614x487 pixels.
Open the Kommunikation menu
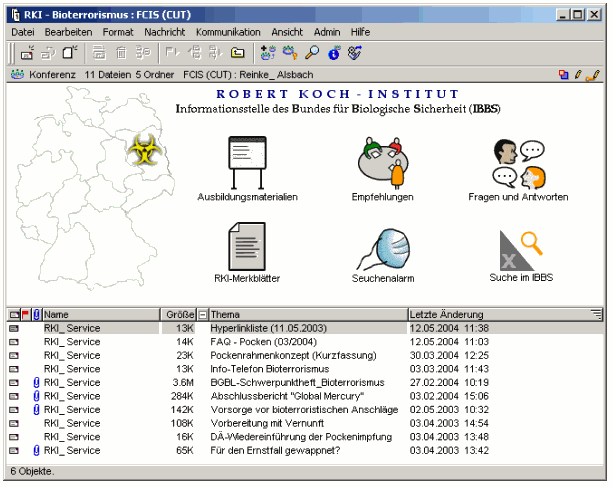coord(228,32)
